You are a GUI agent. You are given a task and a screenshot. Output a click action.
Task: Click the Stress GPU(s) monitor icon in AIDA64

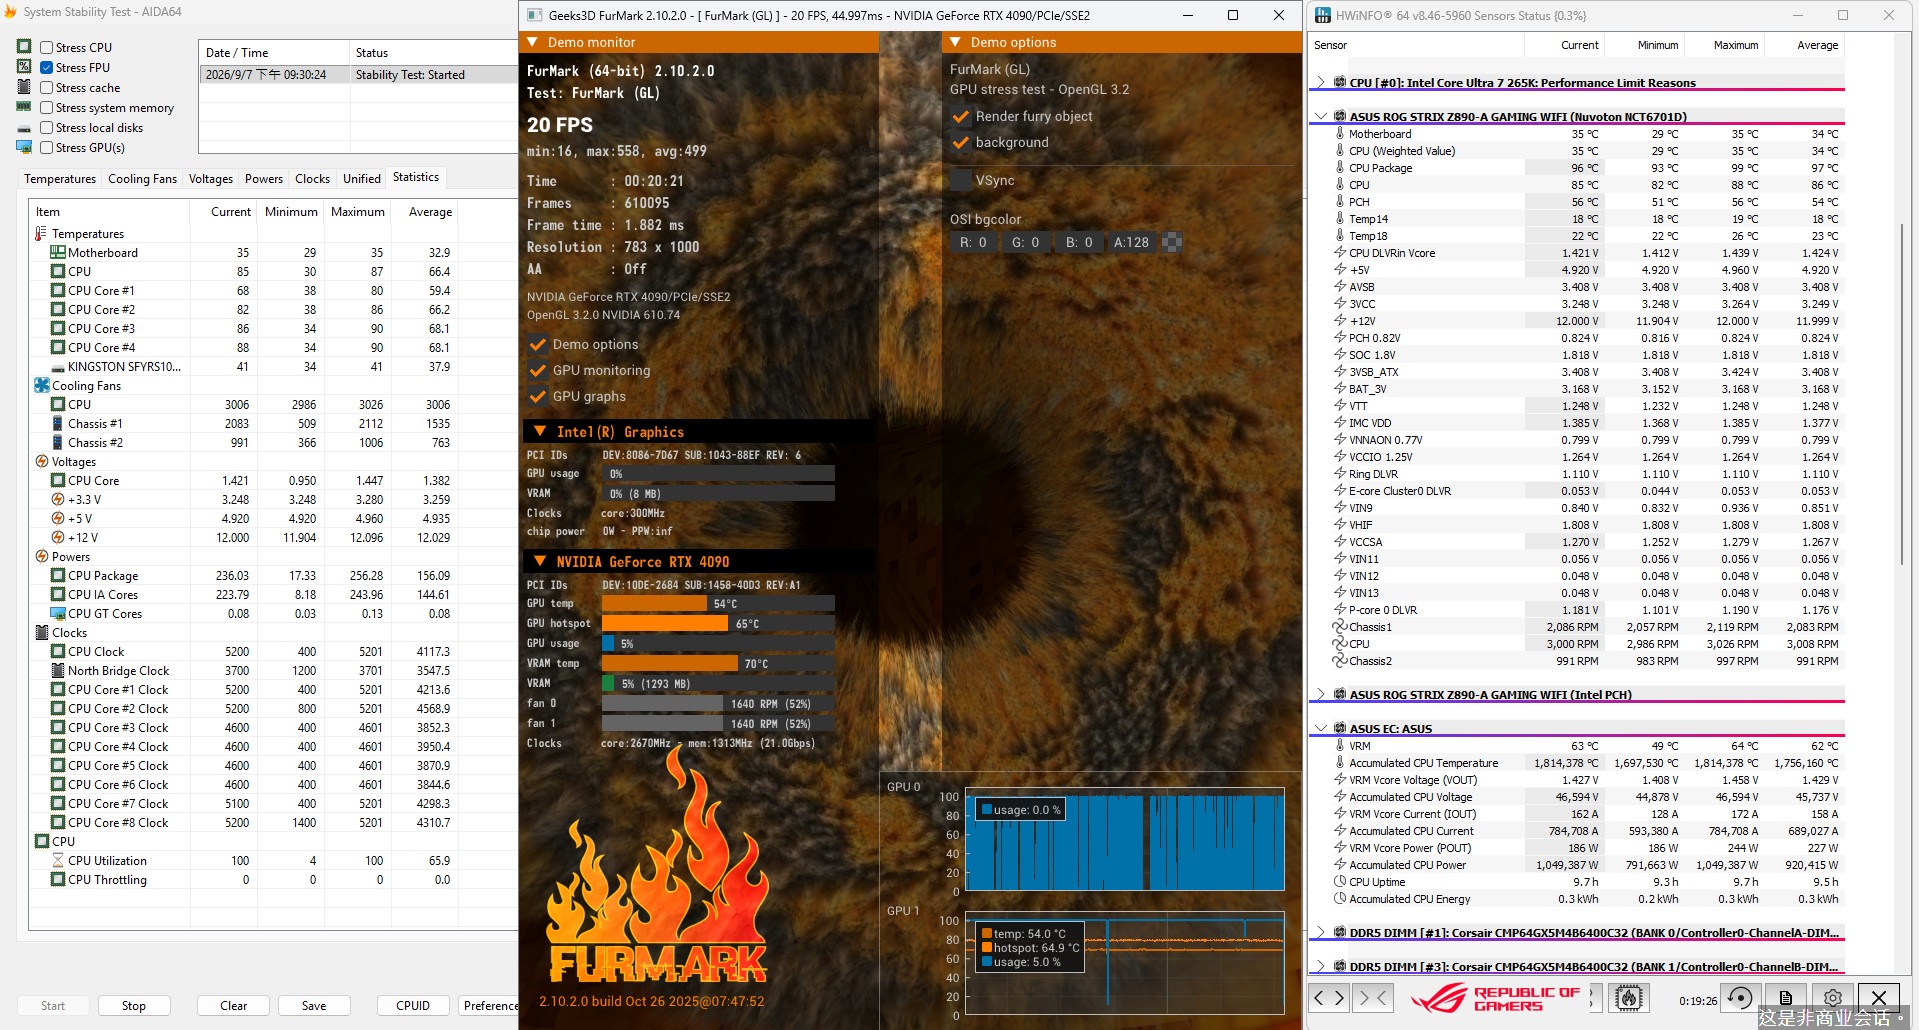(24, 147)
